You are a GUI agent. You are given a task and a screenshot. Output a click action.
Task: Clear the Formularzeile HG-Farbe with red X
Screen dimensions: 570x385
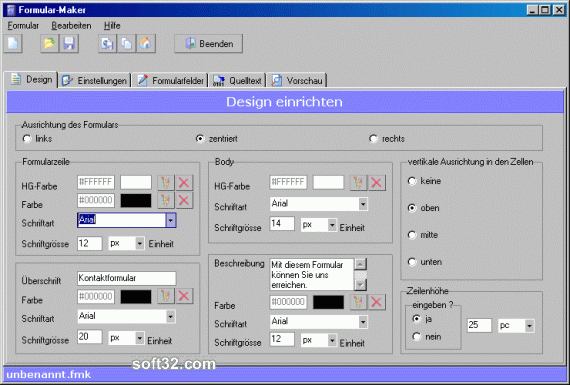click(184, 183)
